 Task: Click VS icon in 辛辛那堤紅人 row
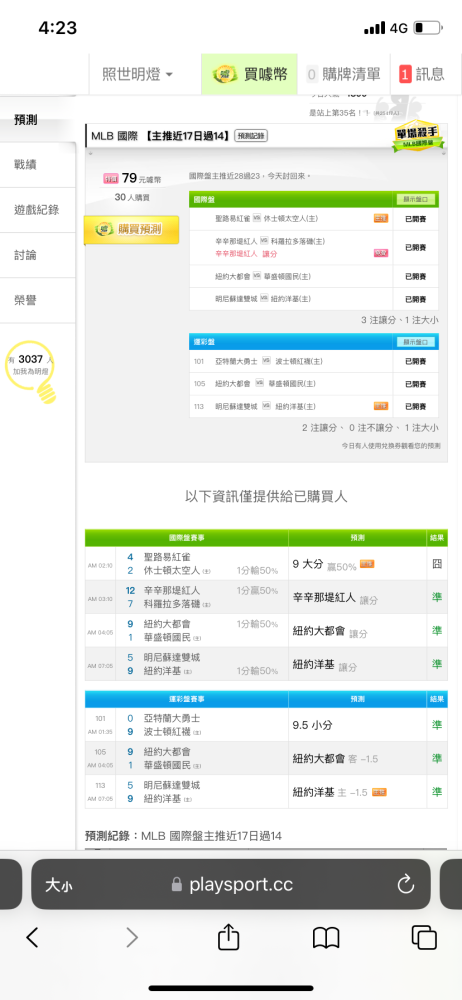click(264, 241)
